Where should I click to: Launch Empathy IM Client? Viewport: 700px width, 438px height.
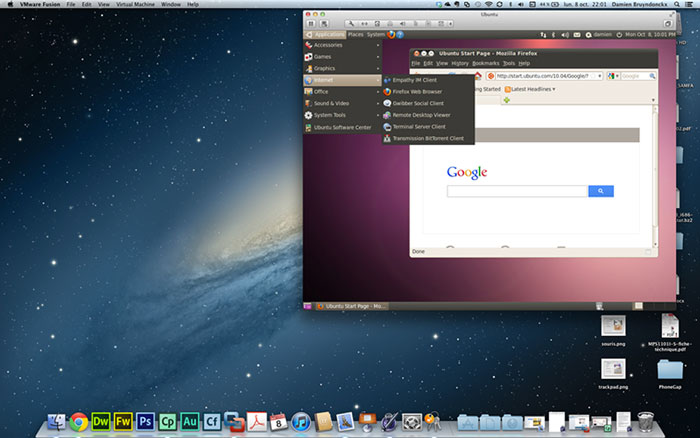428,80
